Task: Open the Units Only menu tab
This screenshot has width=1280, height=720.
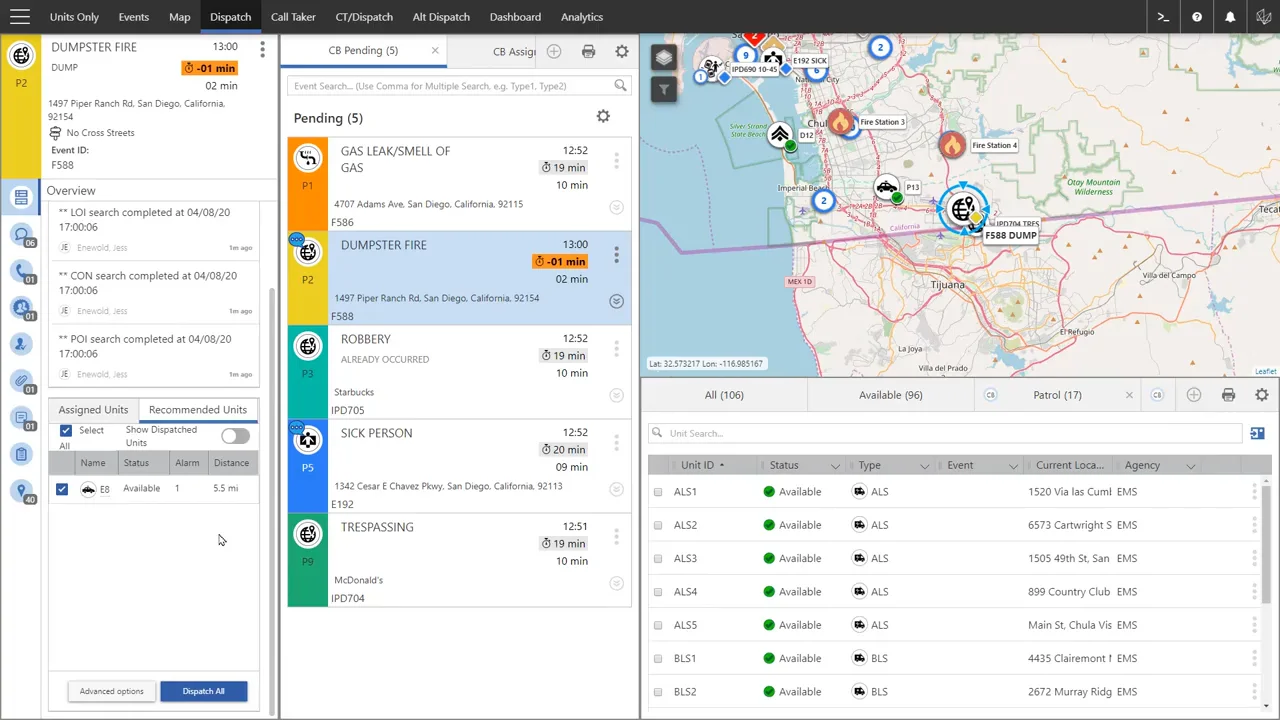Action: click(x=74, y=17)
